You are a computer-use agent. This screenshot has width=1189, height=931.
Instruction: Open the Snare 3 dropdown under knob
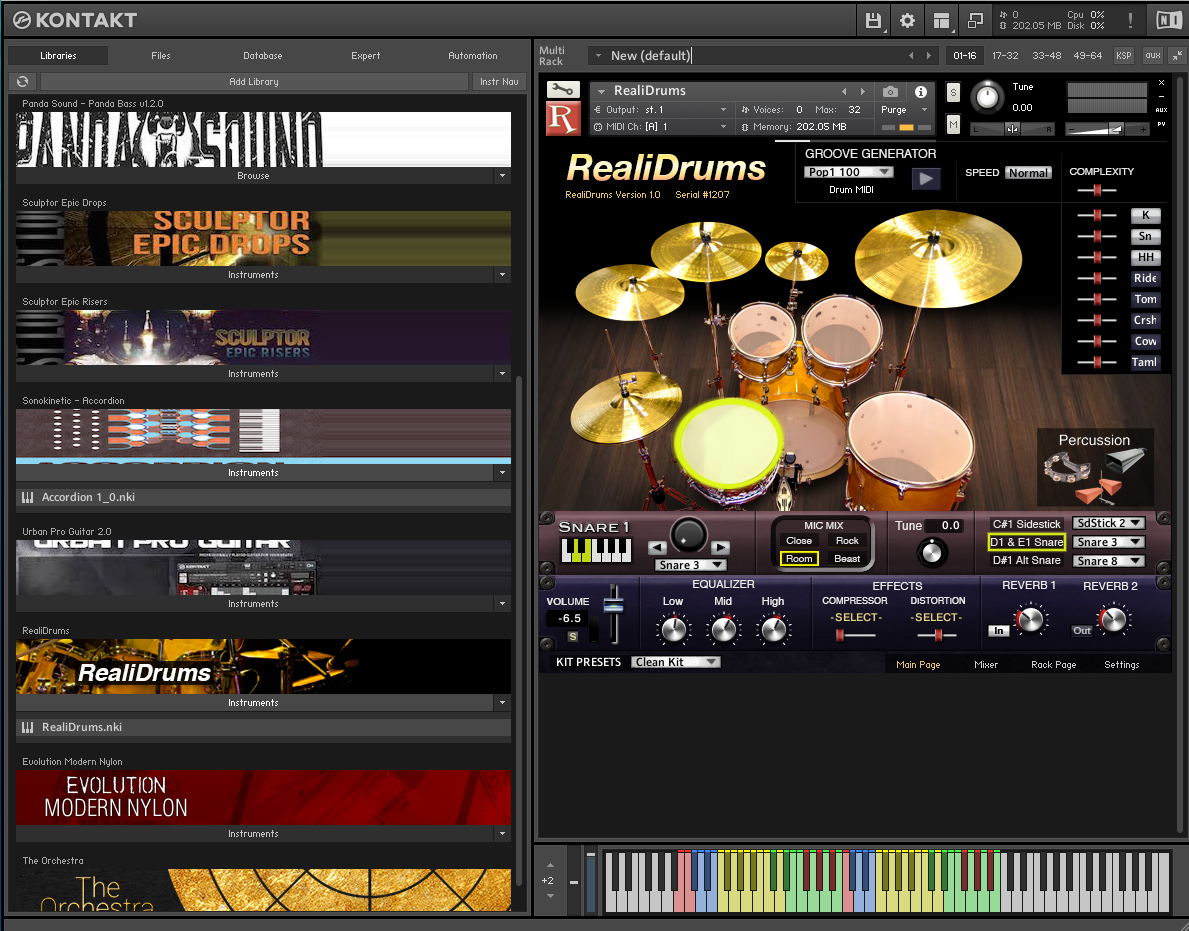point(690,565)
